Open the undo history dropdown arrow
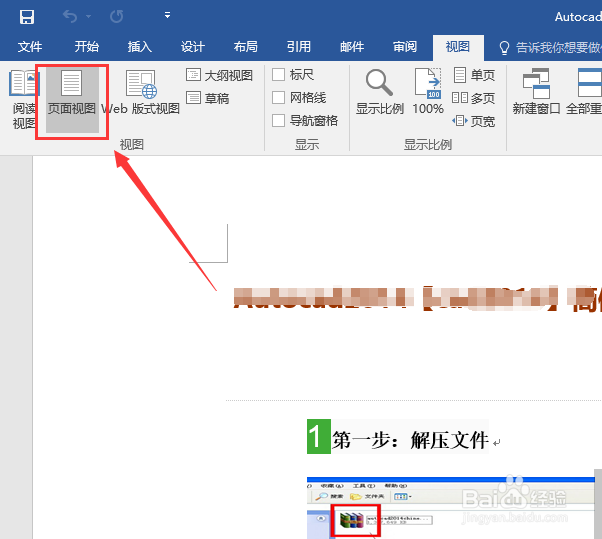Image resolution: width=602 pixels, height=539 pixels. pyautogui.click(x=89, y=17)
